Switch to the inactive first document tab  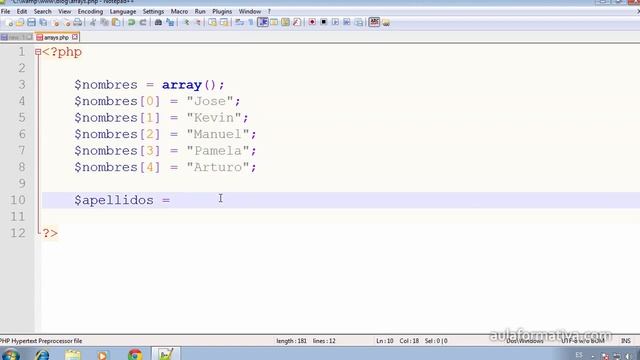point(16,37)
